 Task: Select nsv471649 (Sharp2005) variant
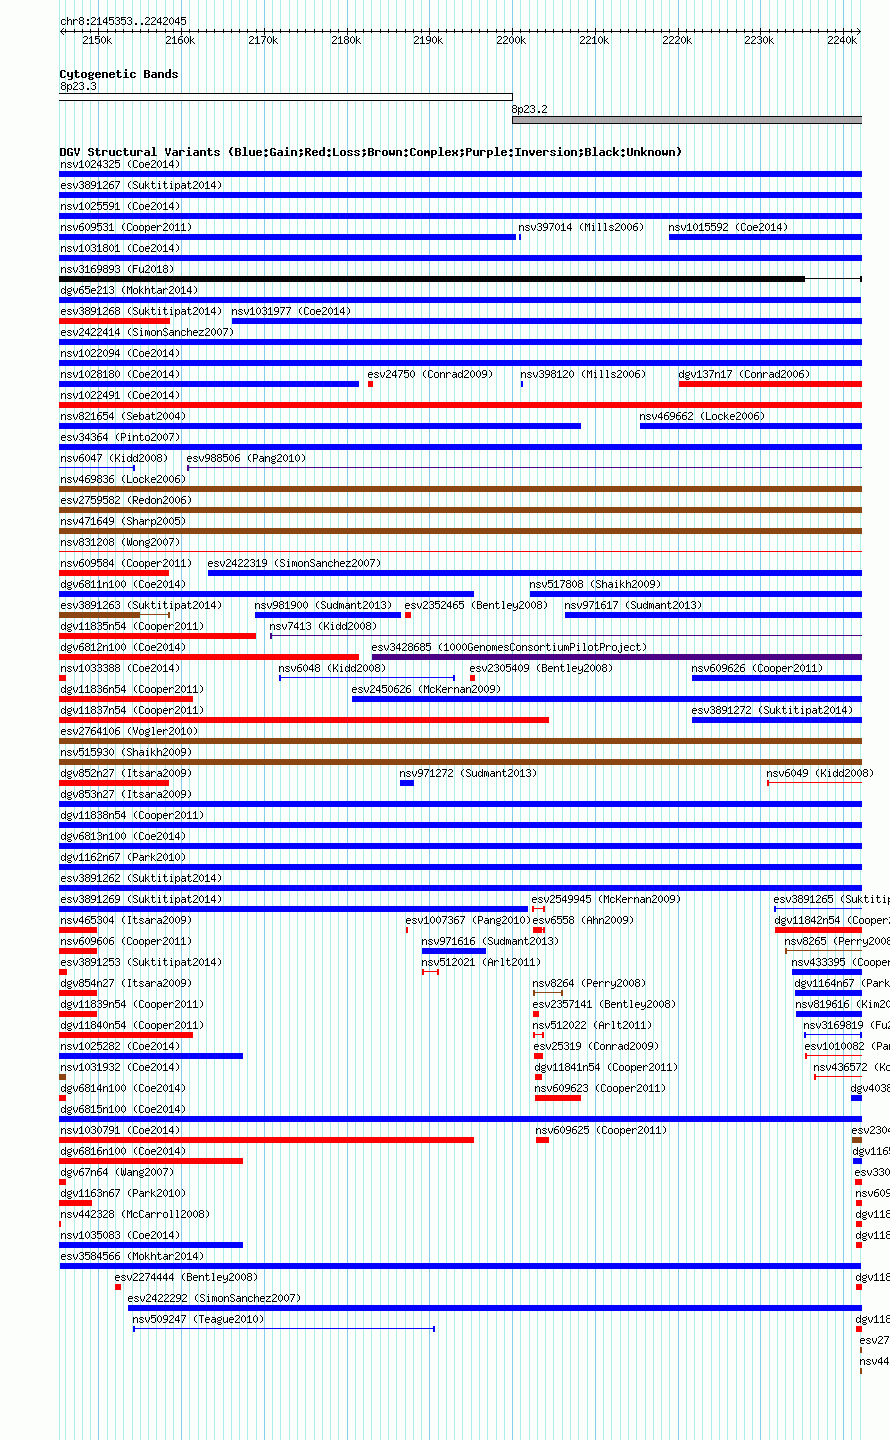[x=460, y=531]
